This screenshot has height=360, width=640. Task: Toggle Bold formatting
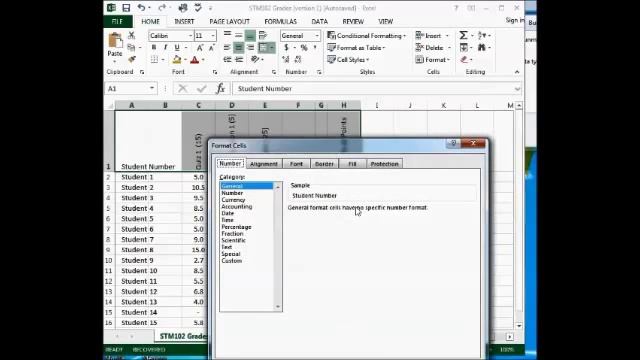click(x=154, y=48)
